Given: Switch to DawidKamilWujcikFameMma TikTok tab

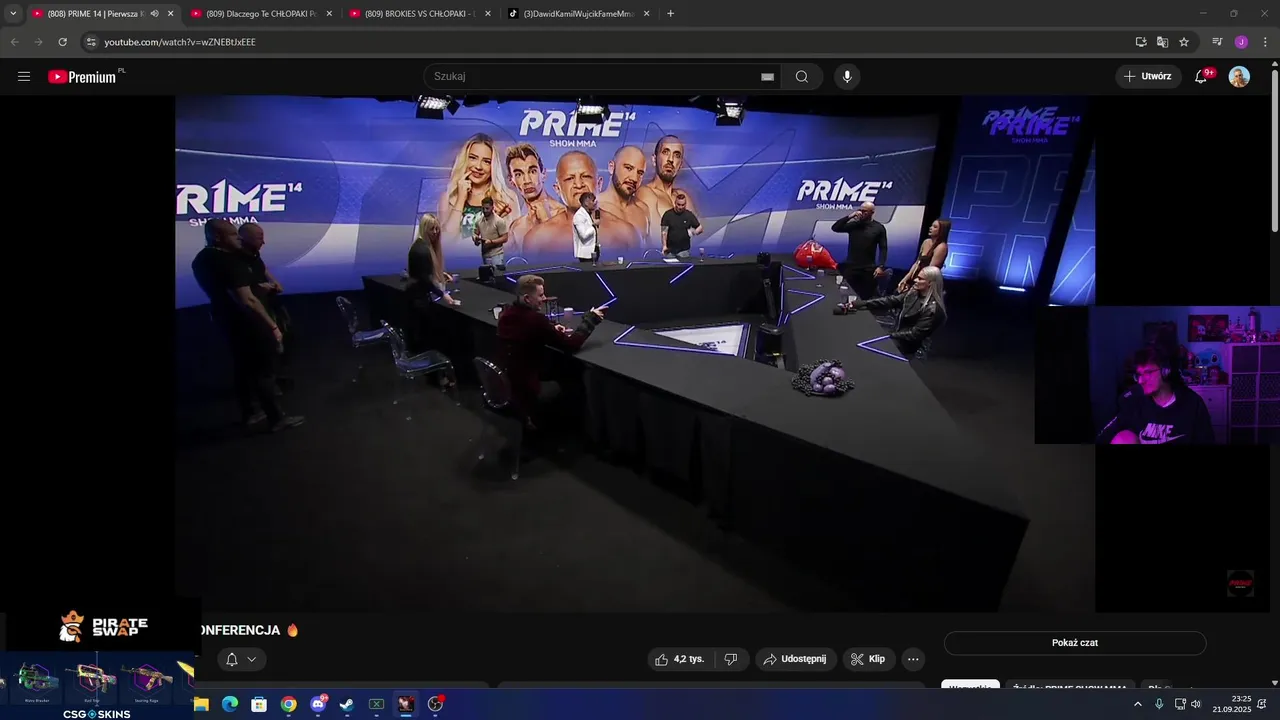Looking at the screenshot, I should tap(578, 14).
